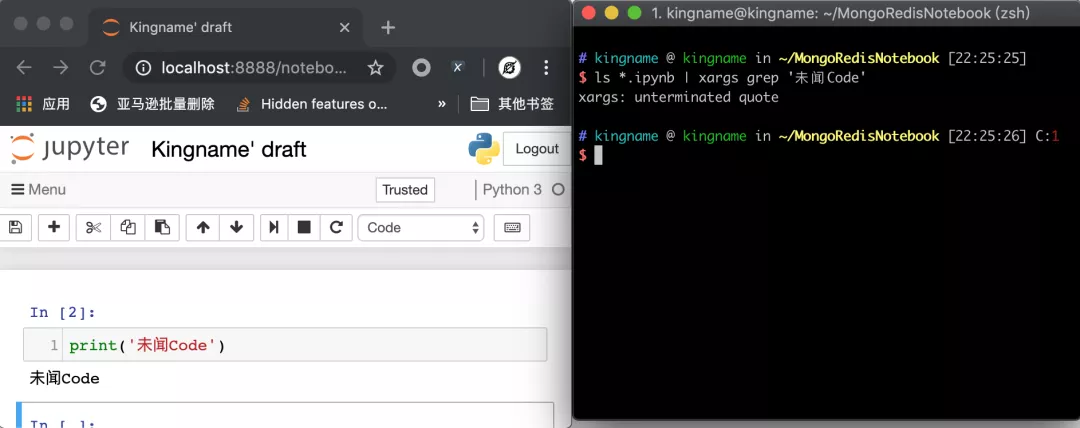Image resolution: width=1080 pixels, height=428 pixels.
Task: Click the output text 未闻Code
Action: click(x=65, y=378)
